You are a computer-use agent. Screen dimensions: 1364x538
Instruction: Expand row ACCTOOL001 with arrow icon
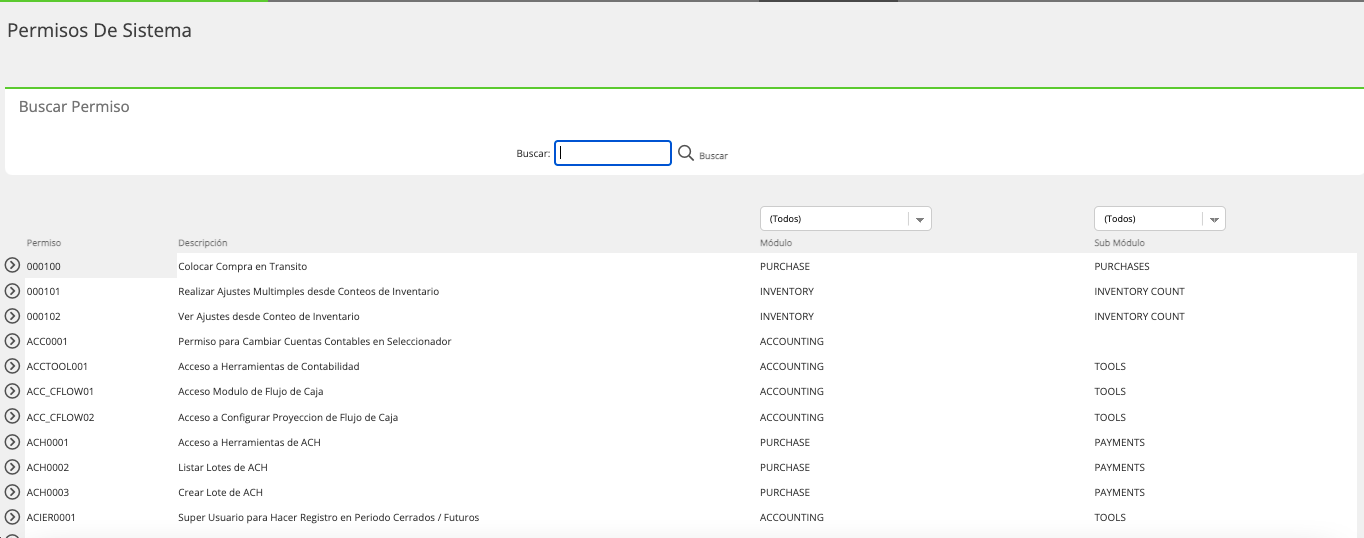[x=13, y=366]
